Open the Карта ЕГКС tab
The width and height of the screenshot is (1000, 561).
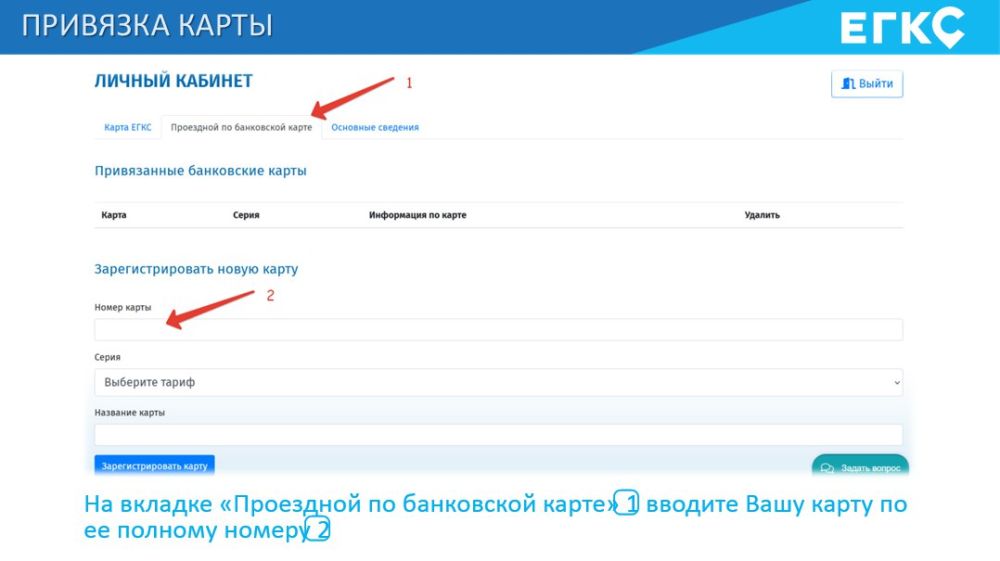point(128,127)
